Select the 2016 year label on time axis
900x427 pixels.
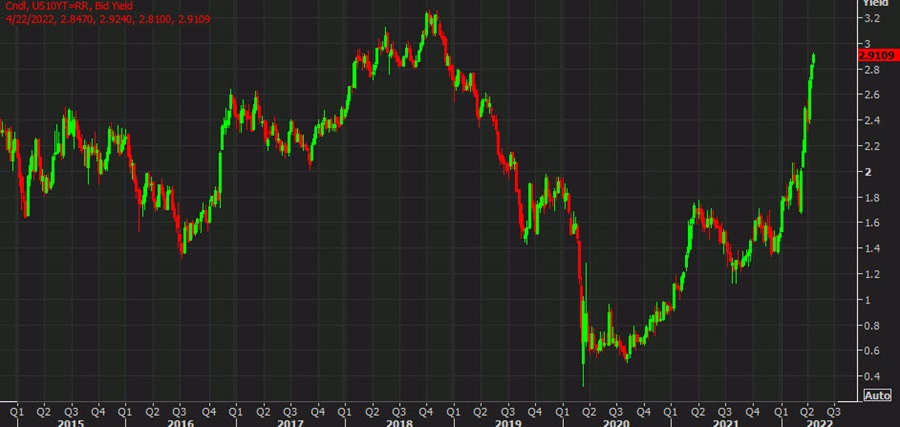click(x=165, y=421)
